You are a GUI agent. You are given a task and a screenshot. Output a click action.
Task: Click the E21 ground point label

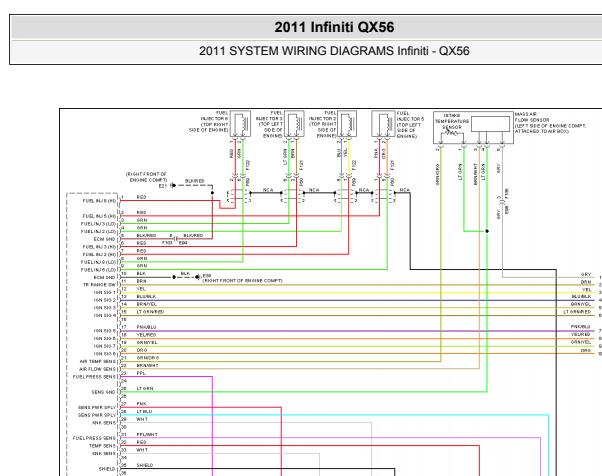coord(163,186)
